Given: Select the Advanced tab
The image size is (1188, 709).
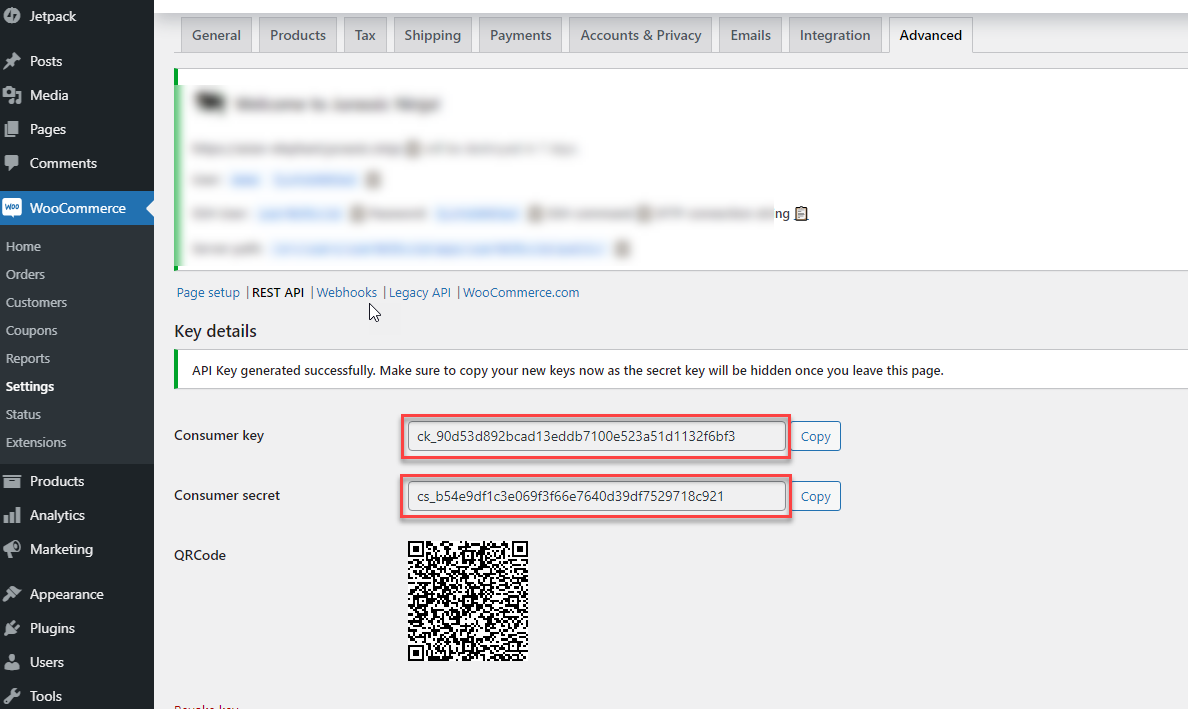Looking at the screenshot, I should tap(930, 35).
